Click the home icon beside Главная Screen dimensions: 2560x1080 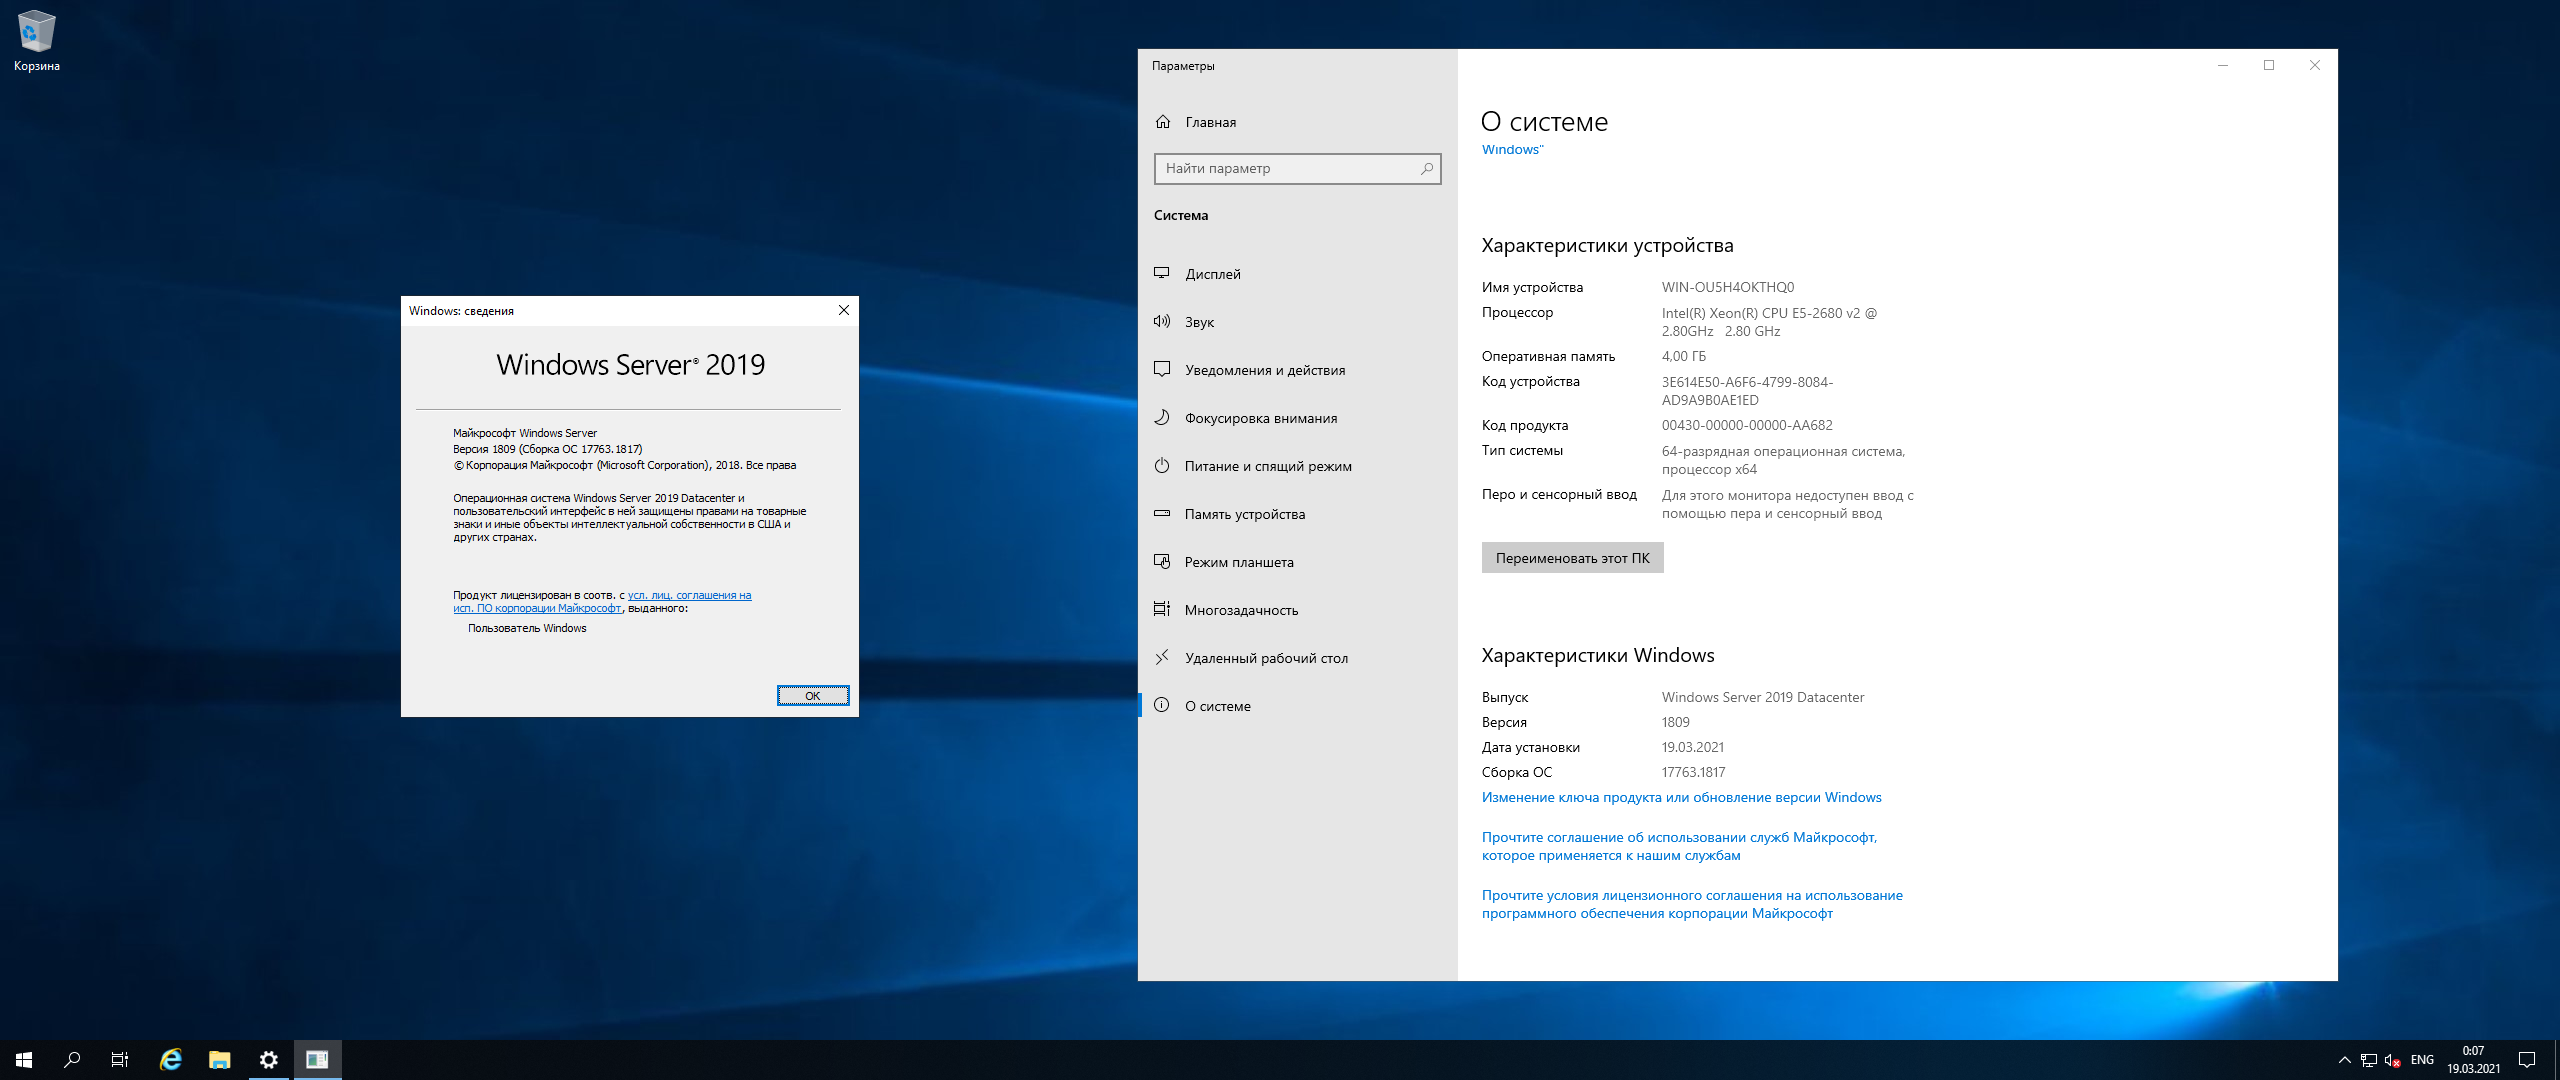pos(1163,122)
